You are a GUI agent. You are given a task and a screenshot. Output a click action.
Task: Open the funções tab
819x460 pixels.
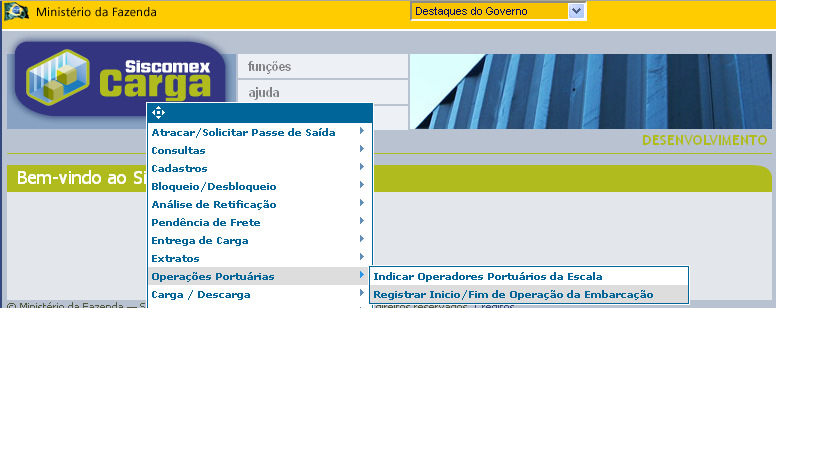(323, 66)
